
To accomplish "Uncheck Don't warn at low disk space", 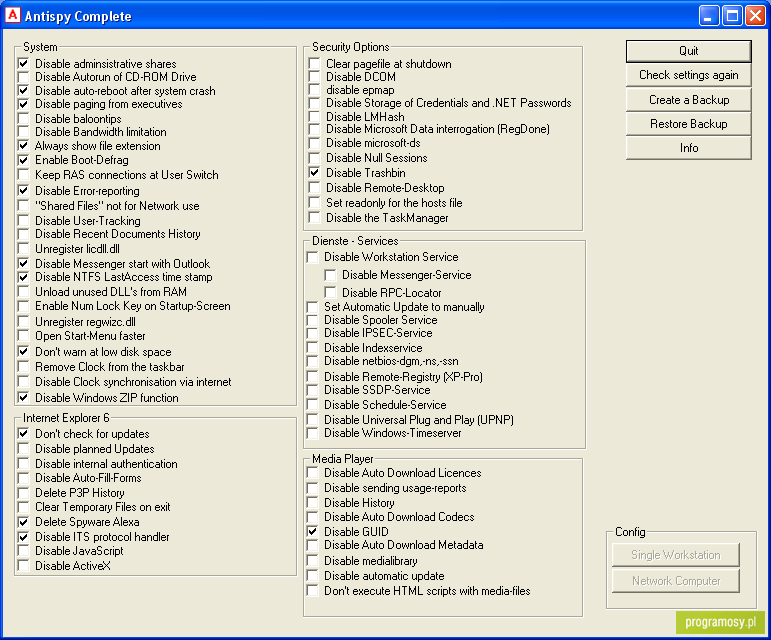I will pos(23,351).
